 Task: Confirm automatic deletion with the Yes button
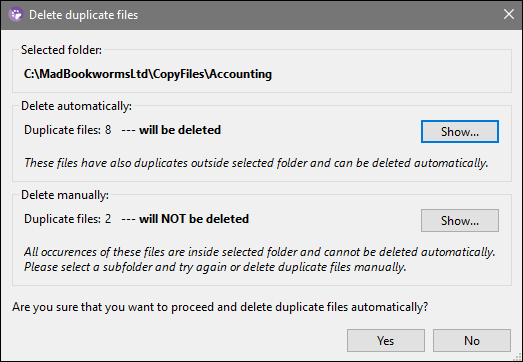[x=386, y=340]
